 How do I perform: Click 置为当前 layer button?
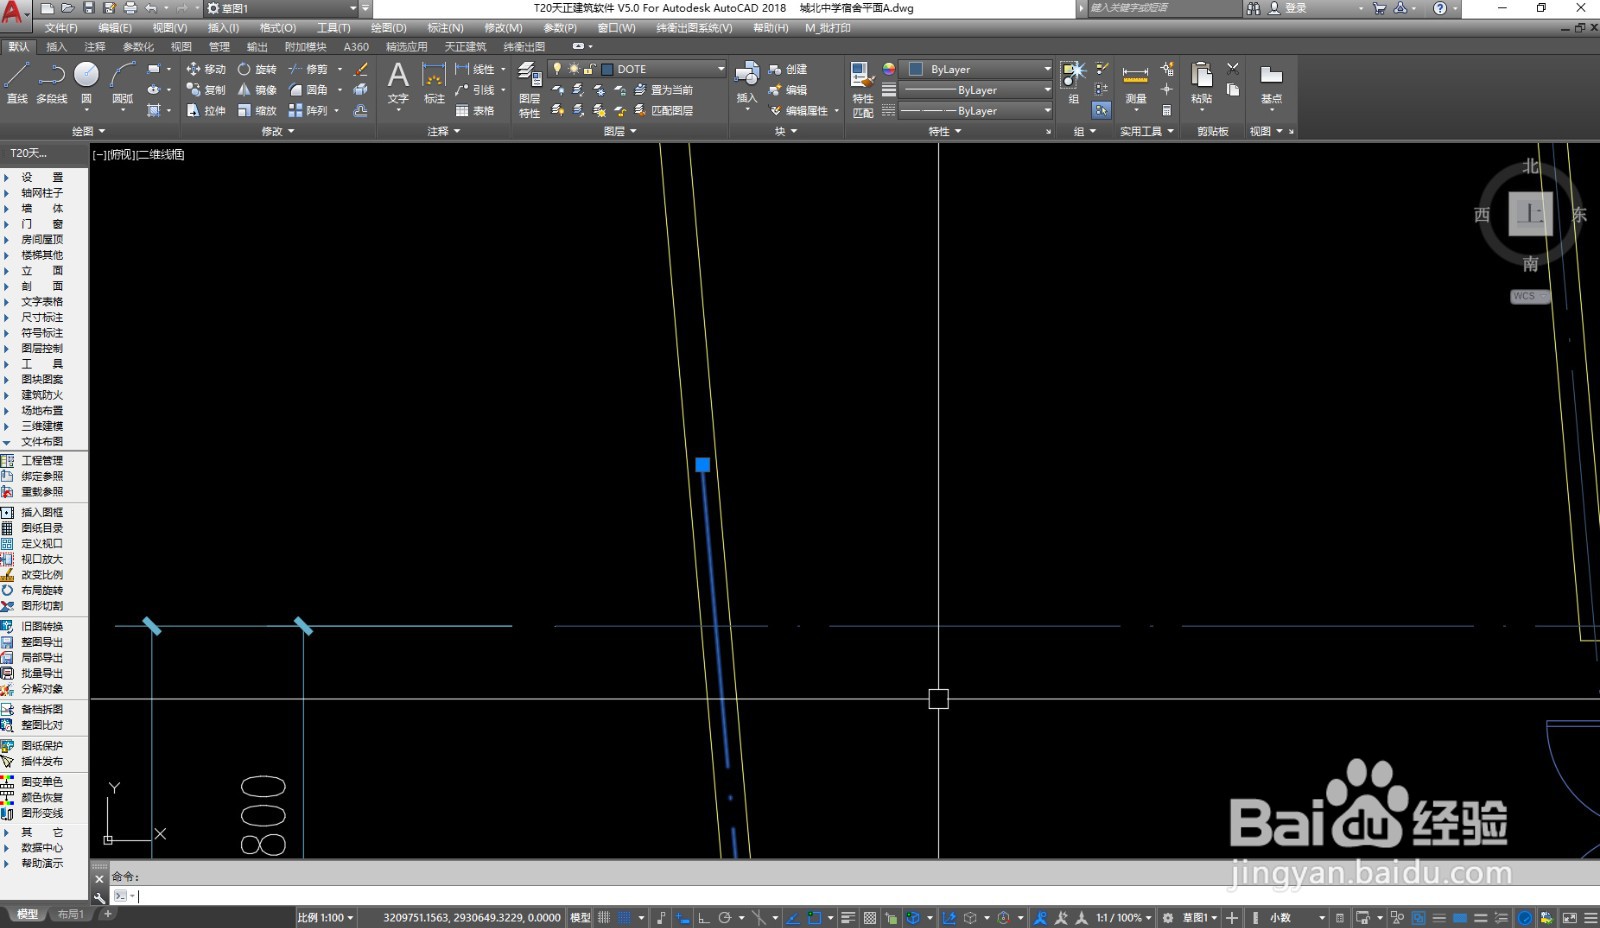[x=663, y=90]
